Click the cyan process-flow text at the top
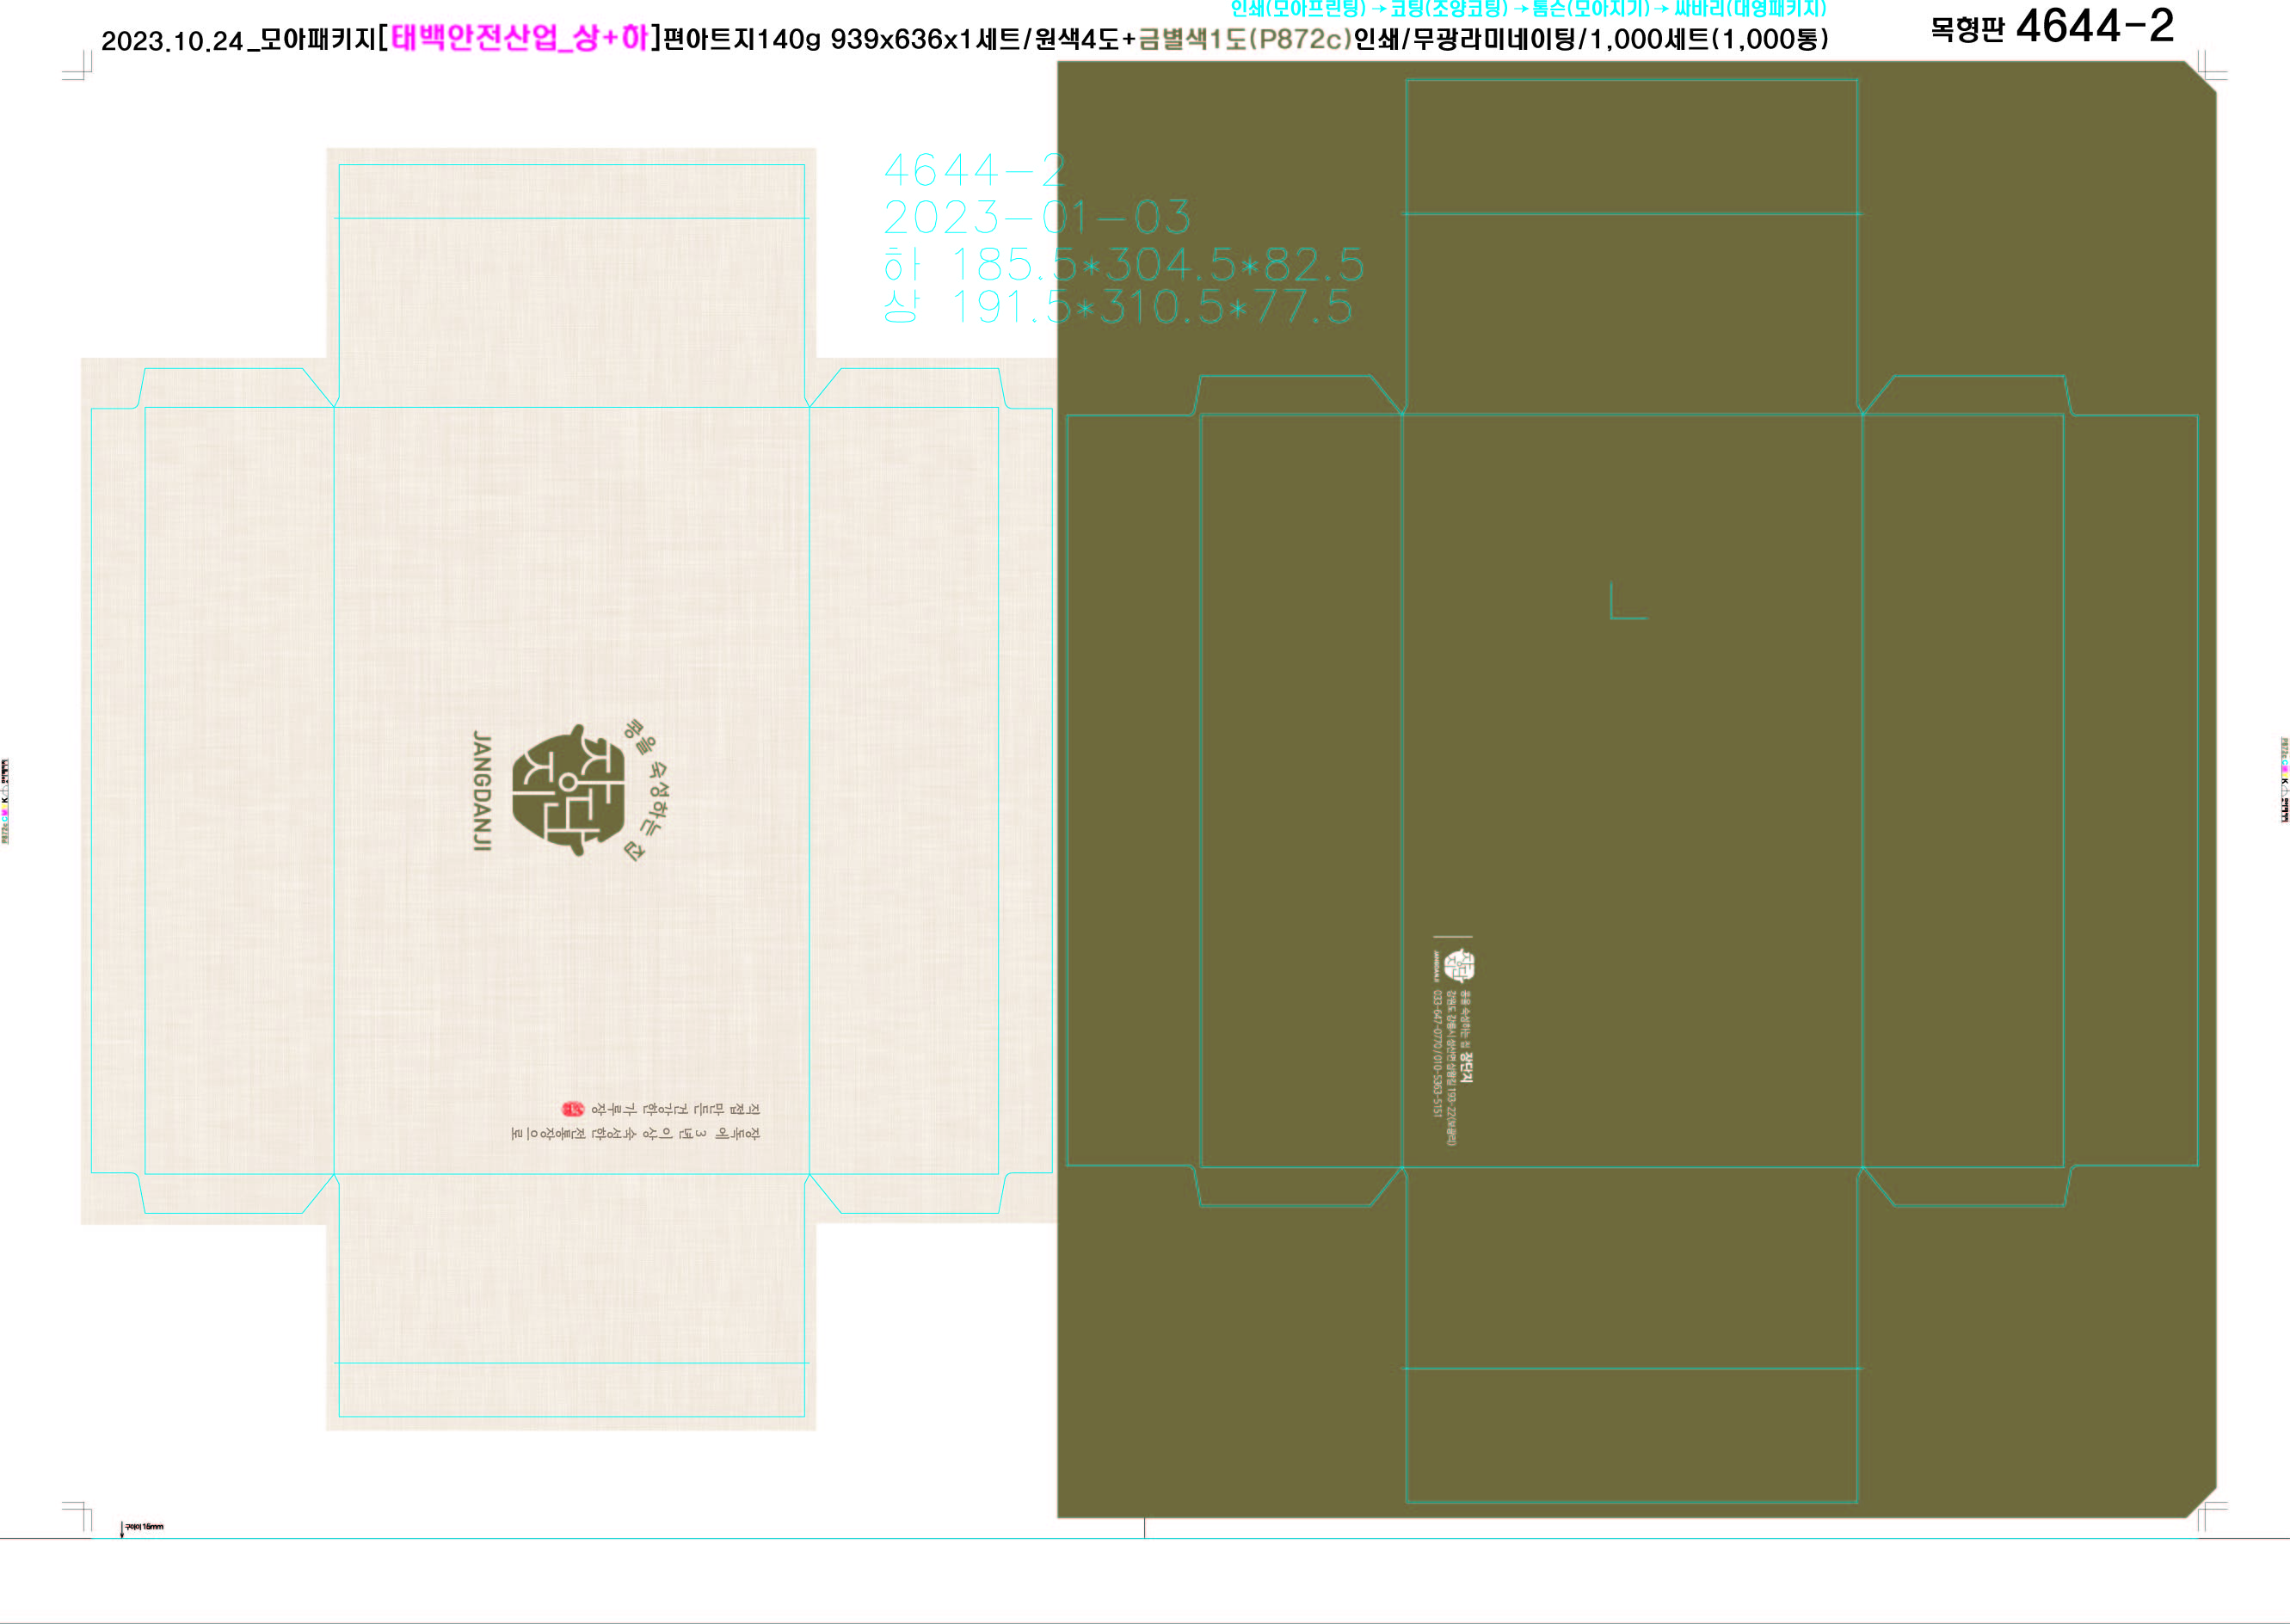This screenshot has height=1624, width=2290. 1527,9
